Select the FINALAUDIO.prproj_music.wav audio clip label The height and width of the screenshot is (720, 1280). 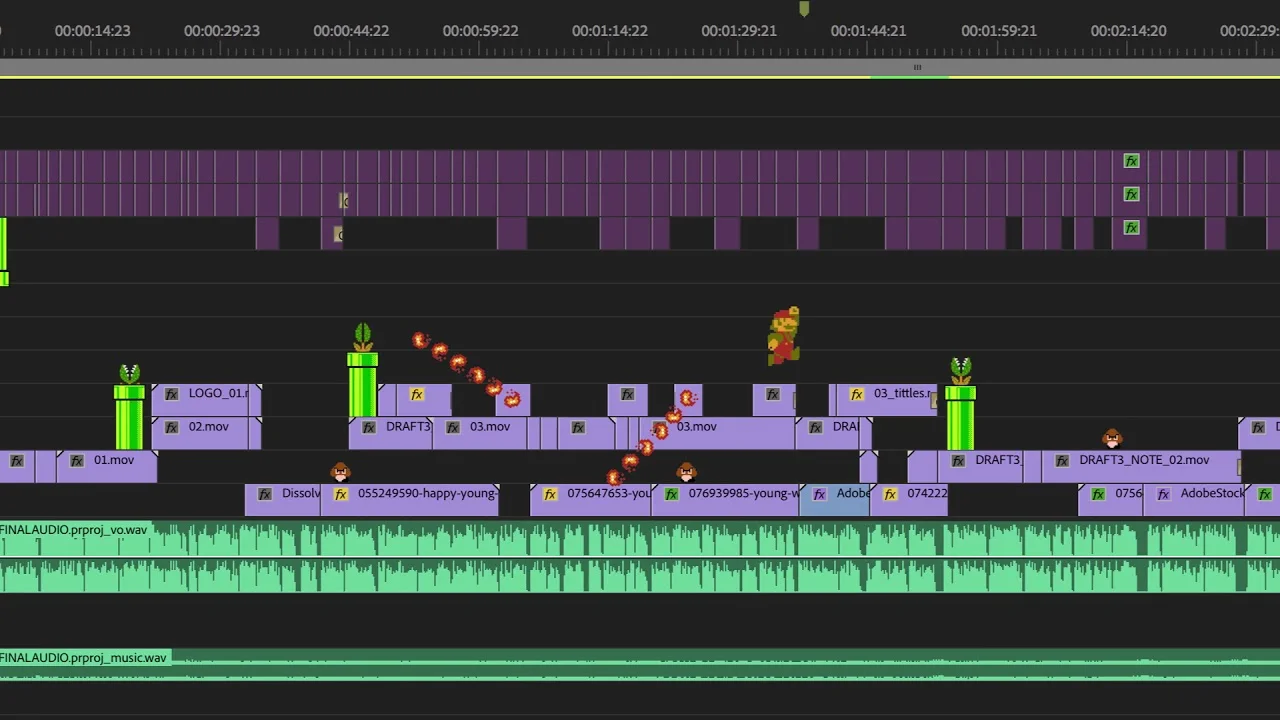click(84, 658)
